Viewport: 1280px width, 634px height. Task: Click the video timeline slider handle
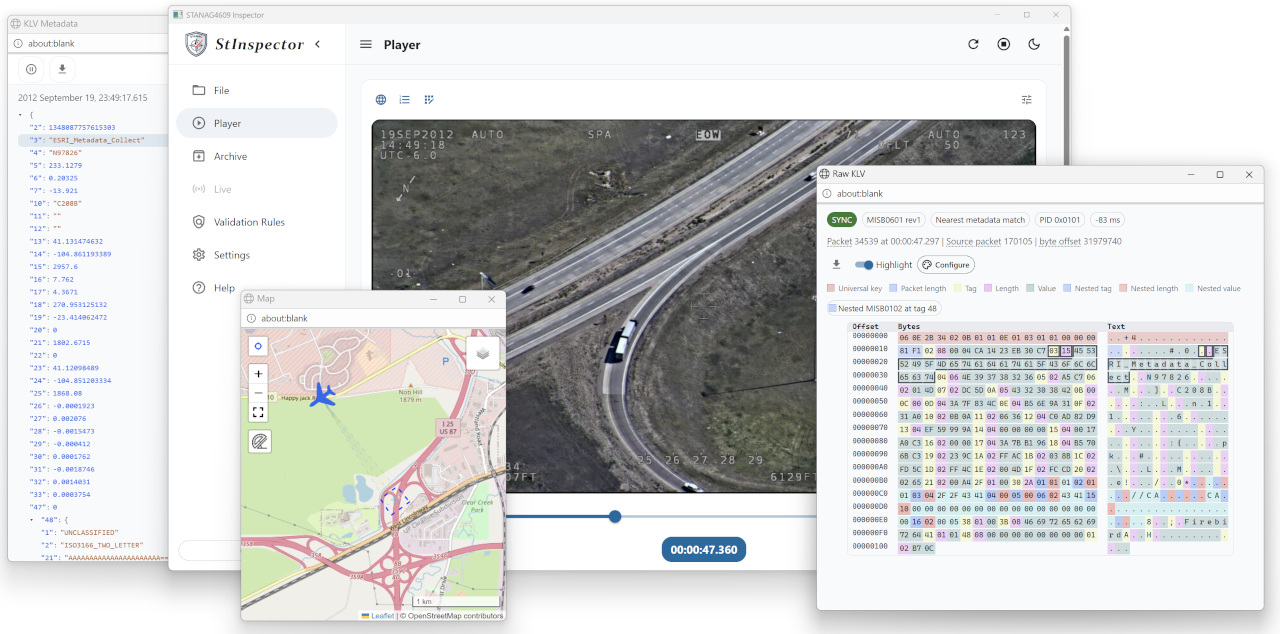(615, 516)
